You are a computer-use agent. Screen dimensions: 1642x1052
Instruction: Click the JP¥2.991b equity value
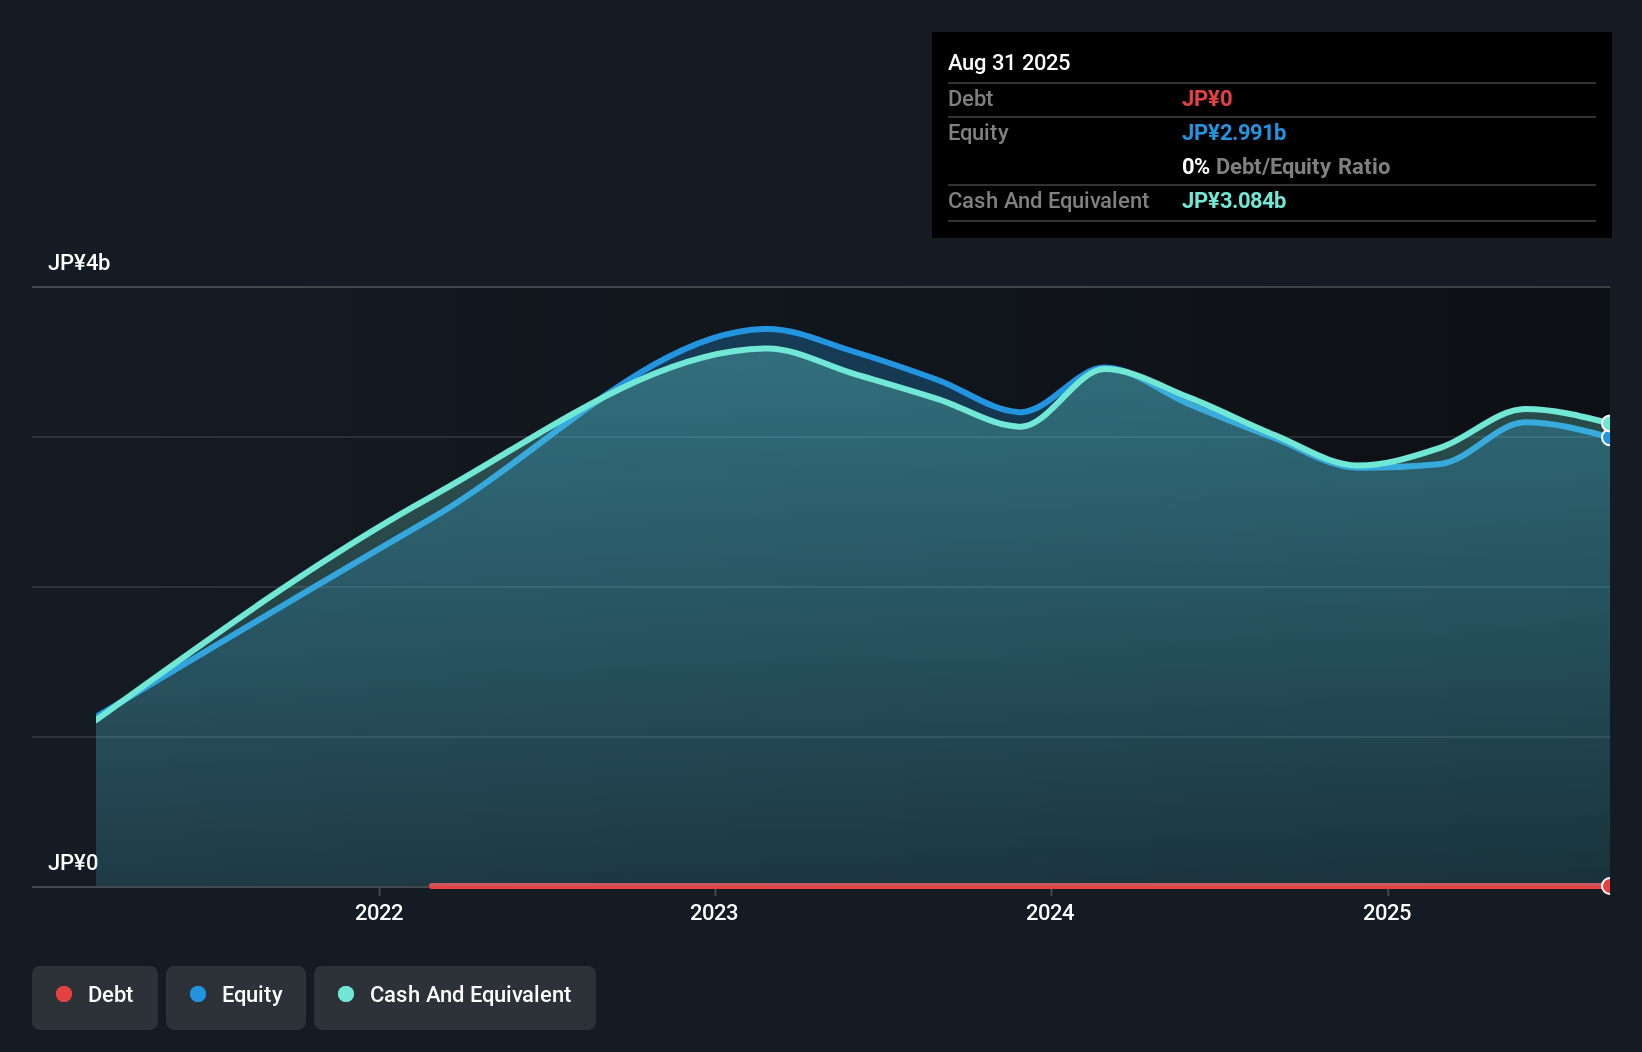pos(1234,132)
